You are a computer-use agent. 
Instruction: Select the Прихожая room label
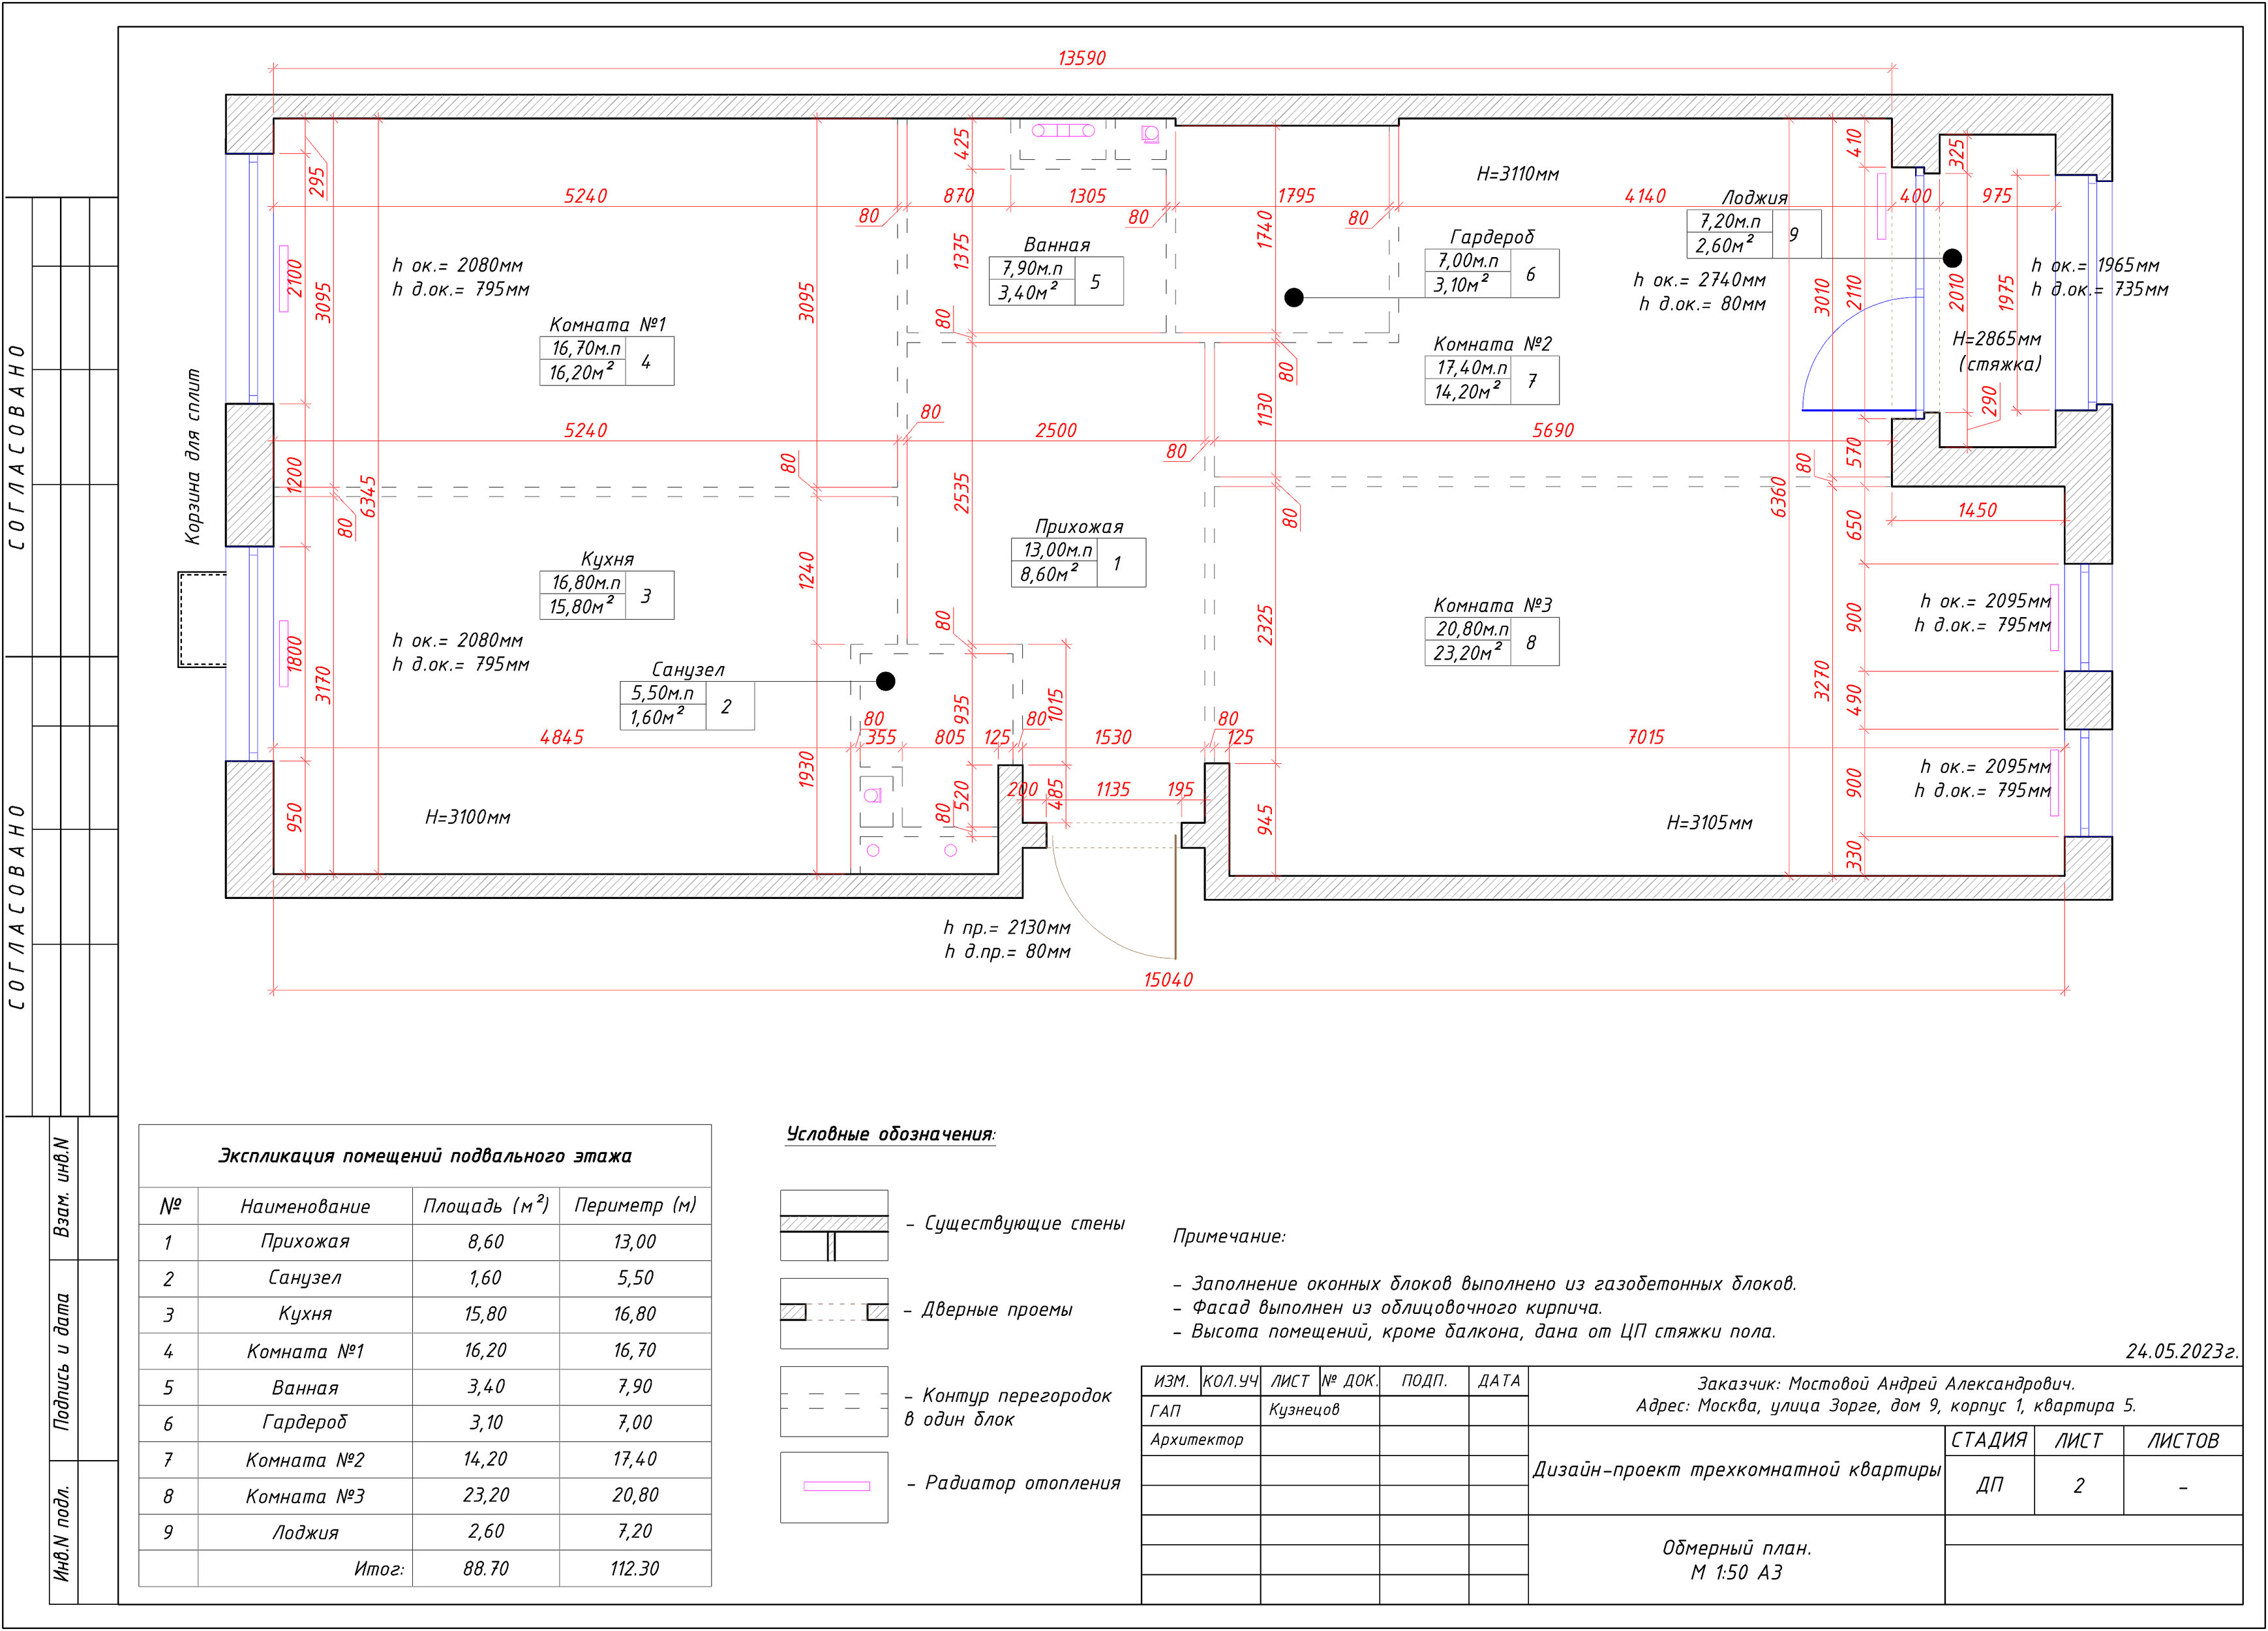click(x=1078, y=527)
